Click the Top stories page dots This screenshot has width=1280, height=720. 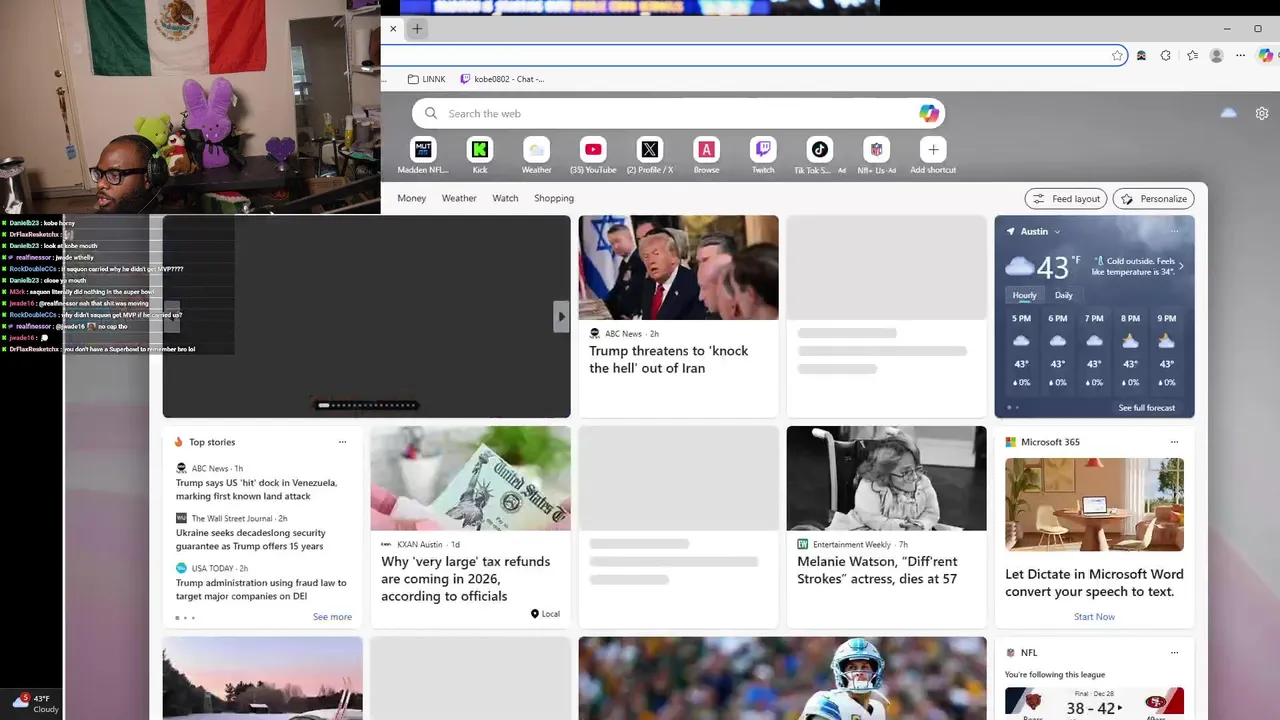point(185,618)
